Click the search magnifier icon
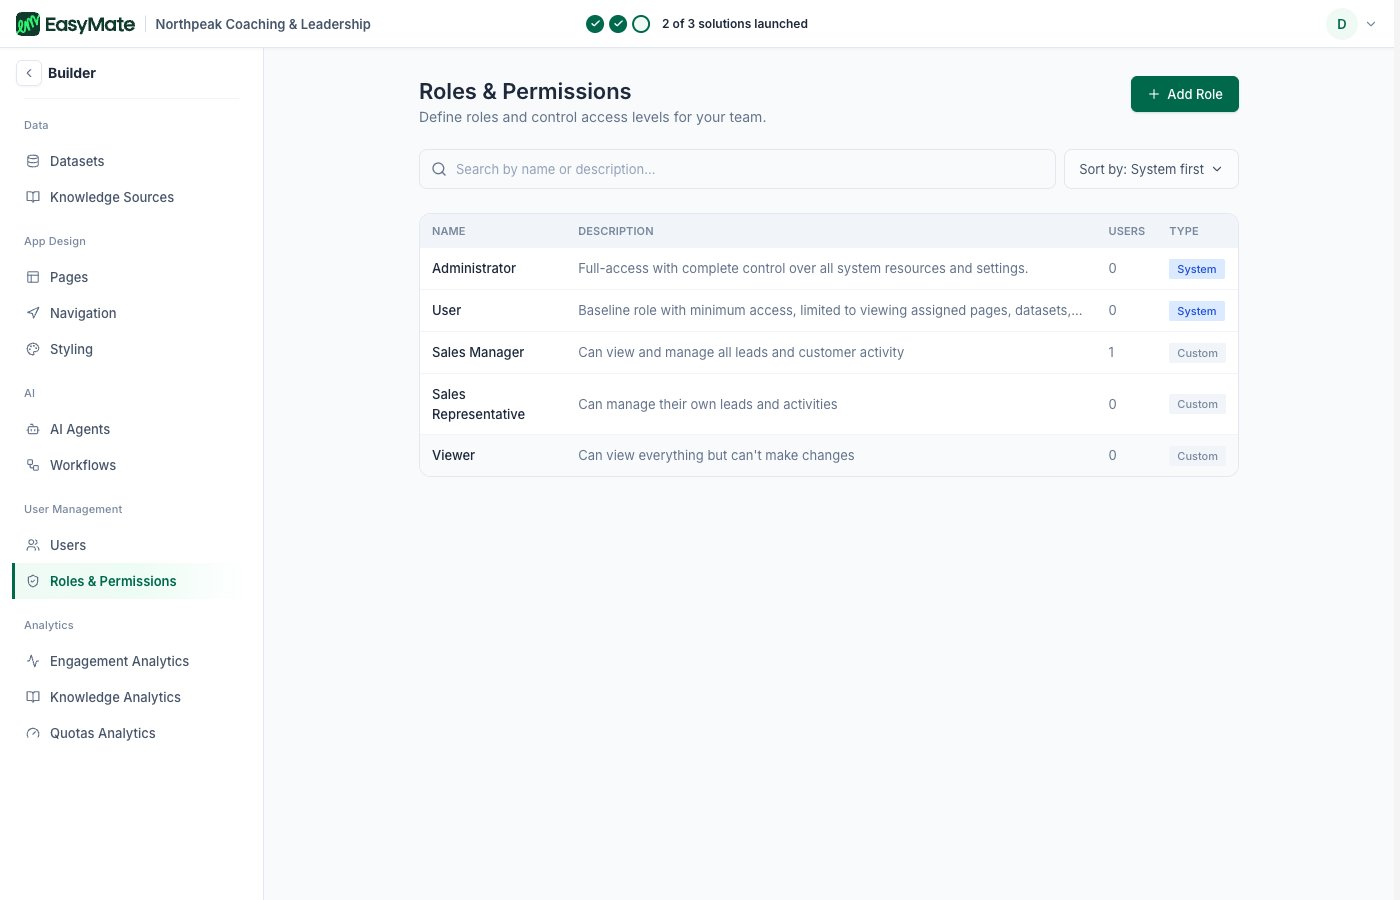1400x900 pixels. [439, 169]
